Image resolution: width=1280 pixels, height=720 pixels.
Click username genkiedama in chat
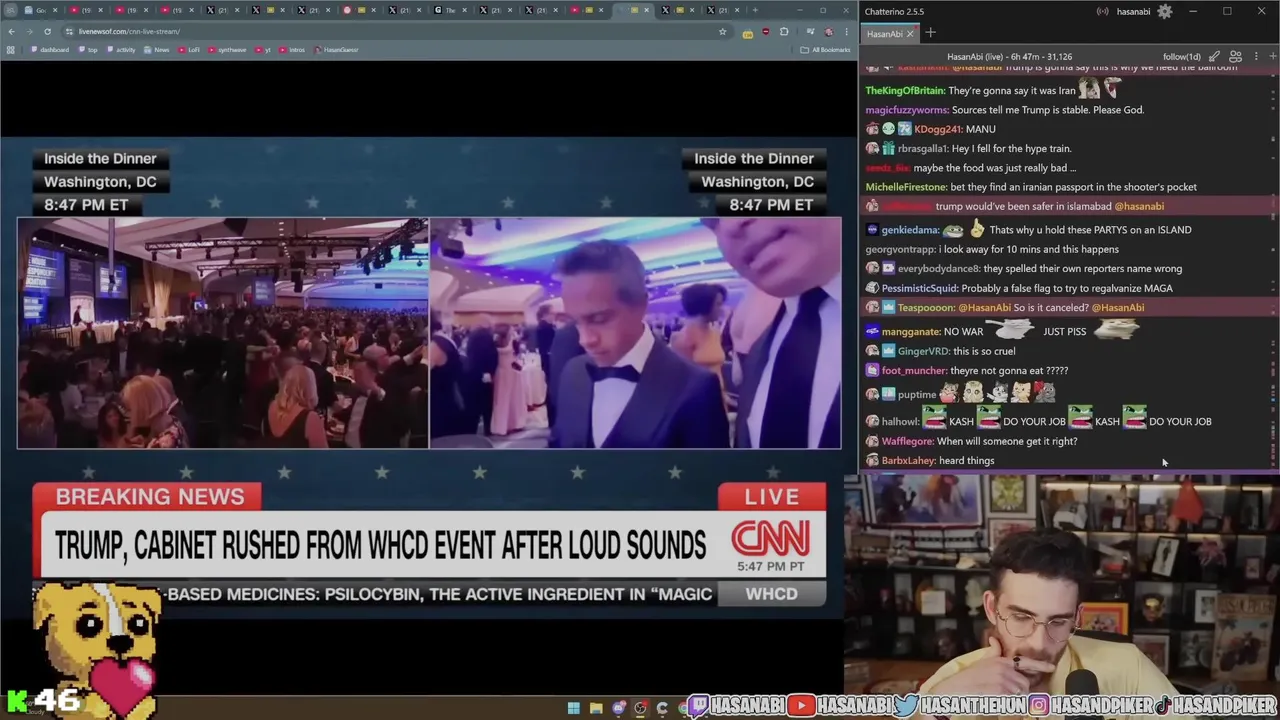(910, 230)
